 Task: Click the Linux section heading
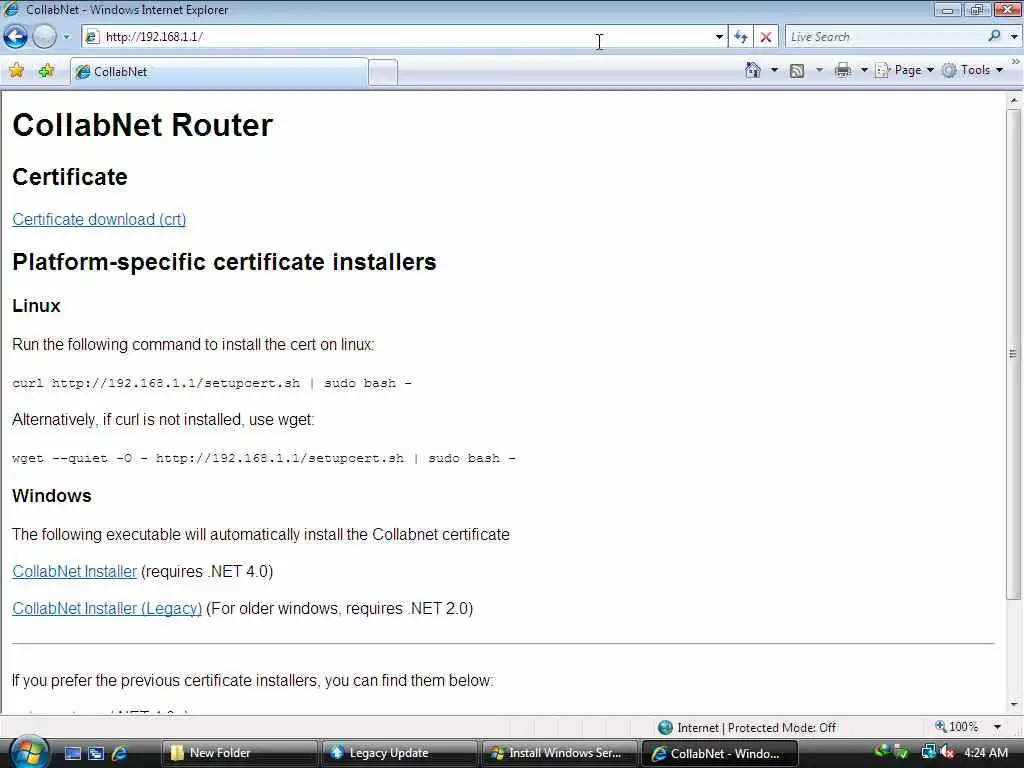[36, 306]
